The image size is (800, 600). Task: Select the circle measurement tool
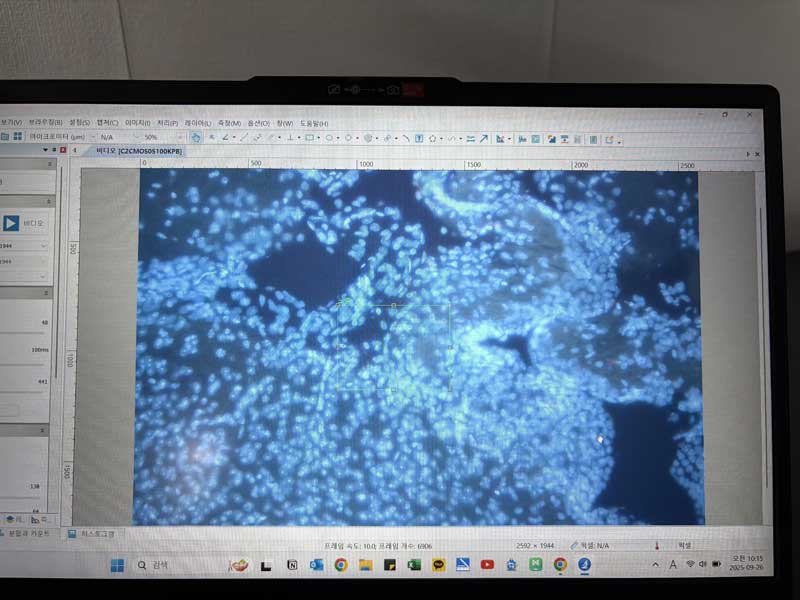[329, 137]
